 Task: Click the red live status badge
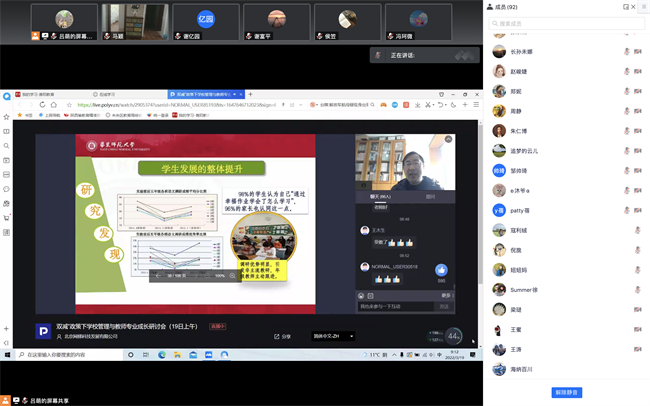point(218,326)
